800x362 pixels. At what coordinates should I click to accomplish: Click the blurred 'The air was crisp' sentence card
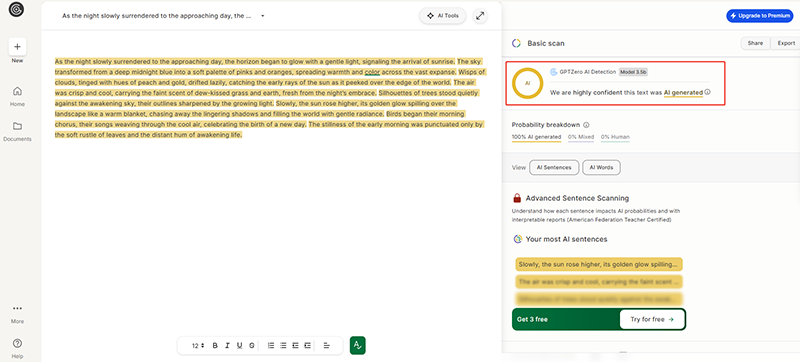coord(598,281)
